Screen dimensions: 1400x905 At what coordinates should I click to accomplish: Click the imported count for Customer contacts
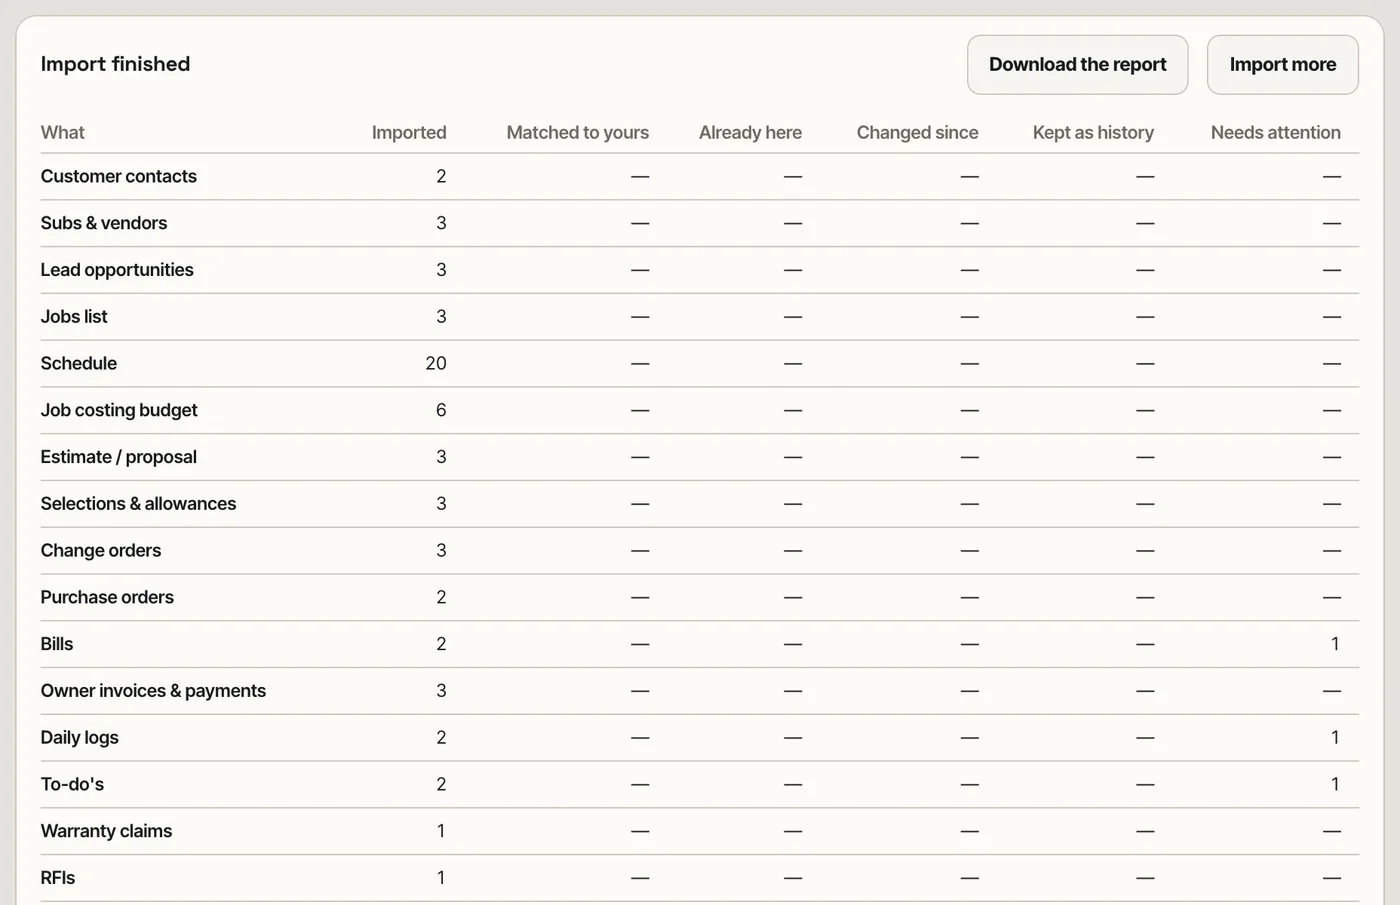click(x=441, y=176)
